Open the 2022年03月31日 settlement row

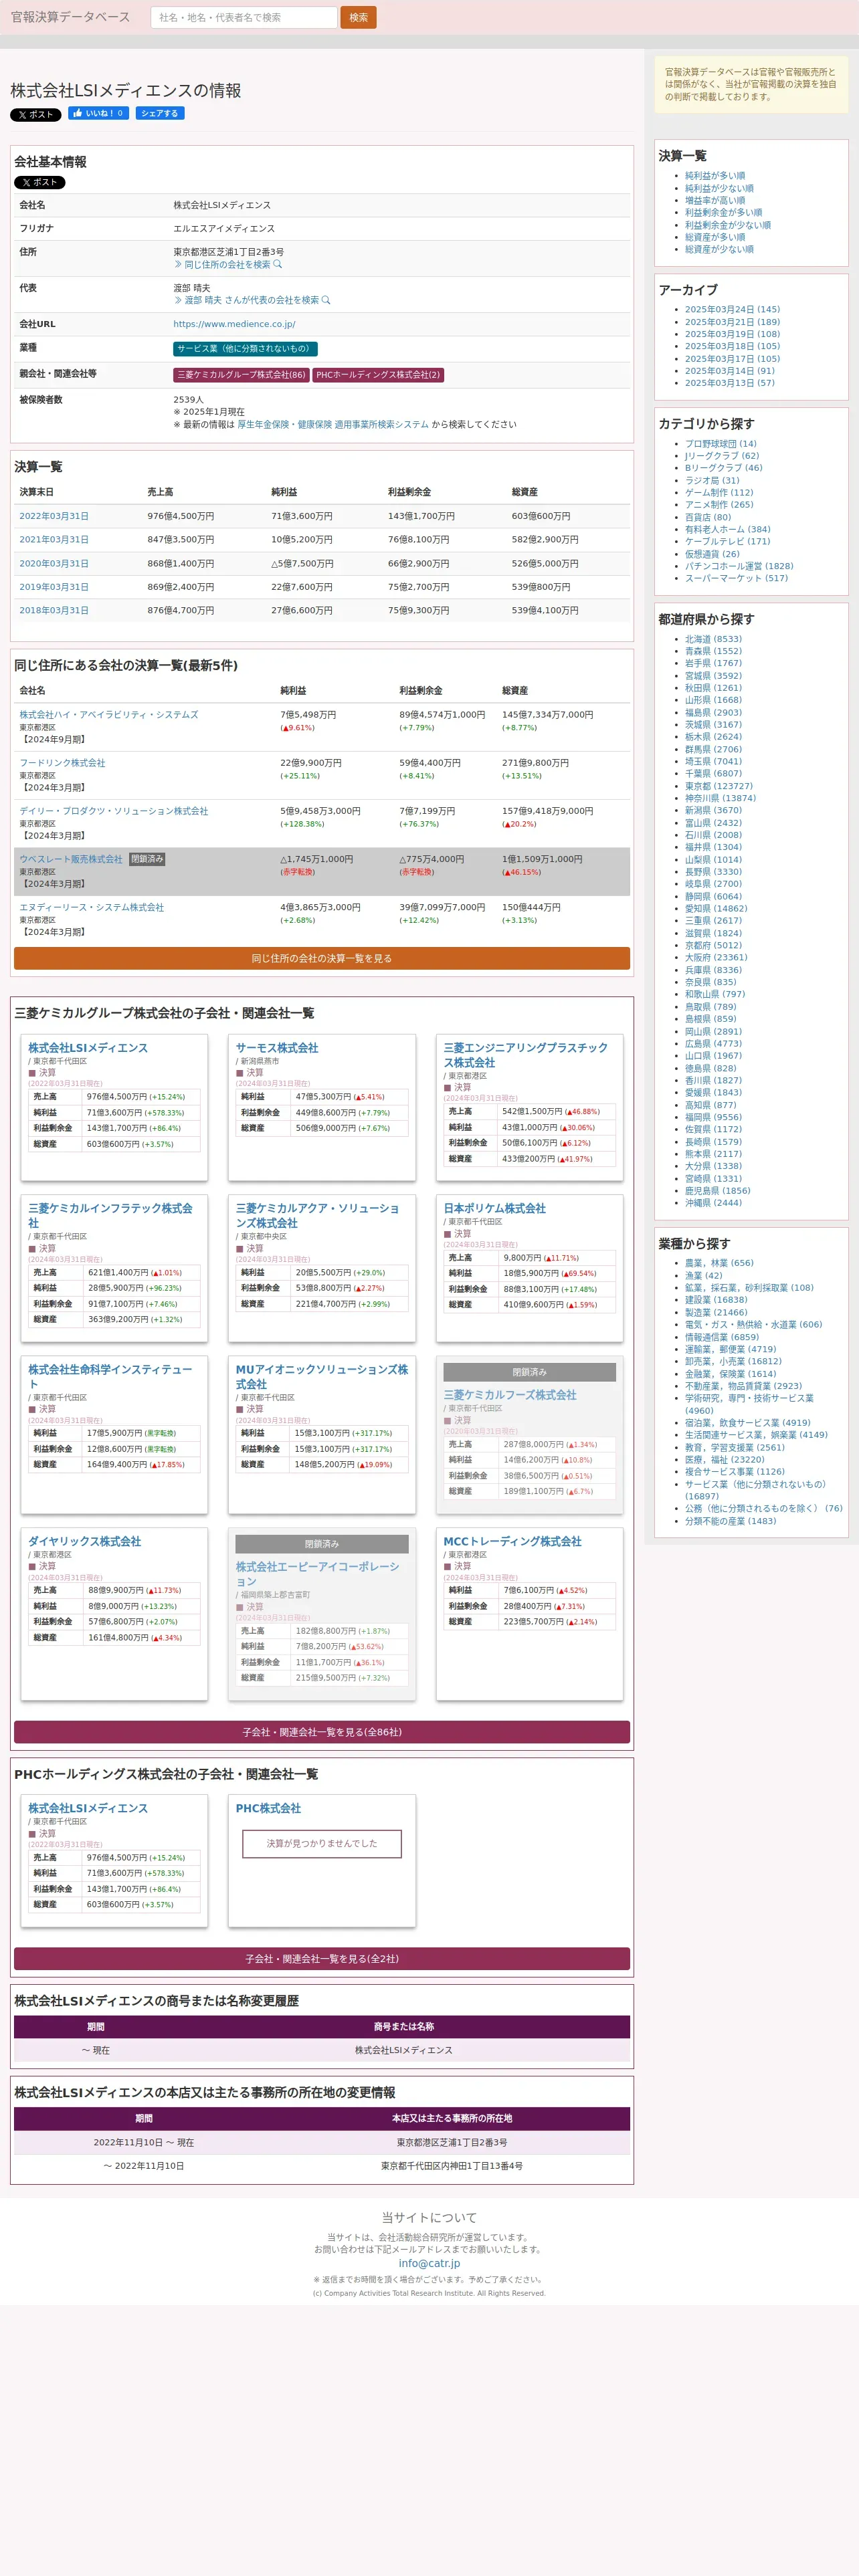tap(54, 516)
